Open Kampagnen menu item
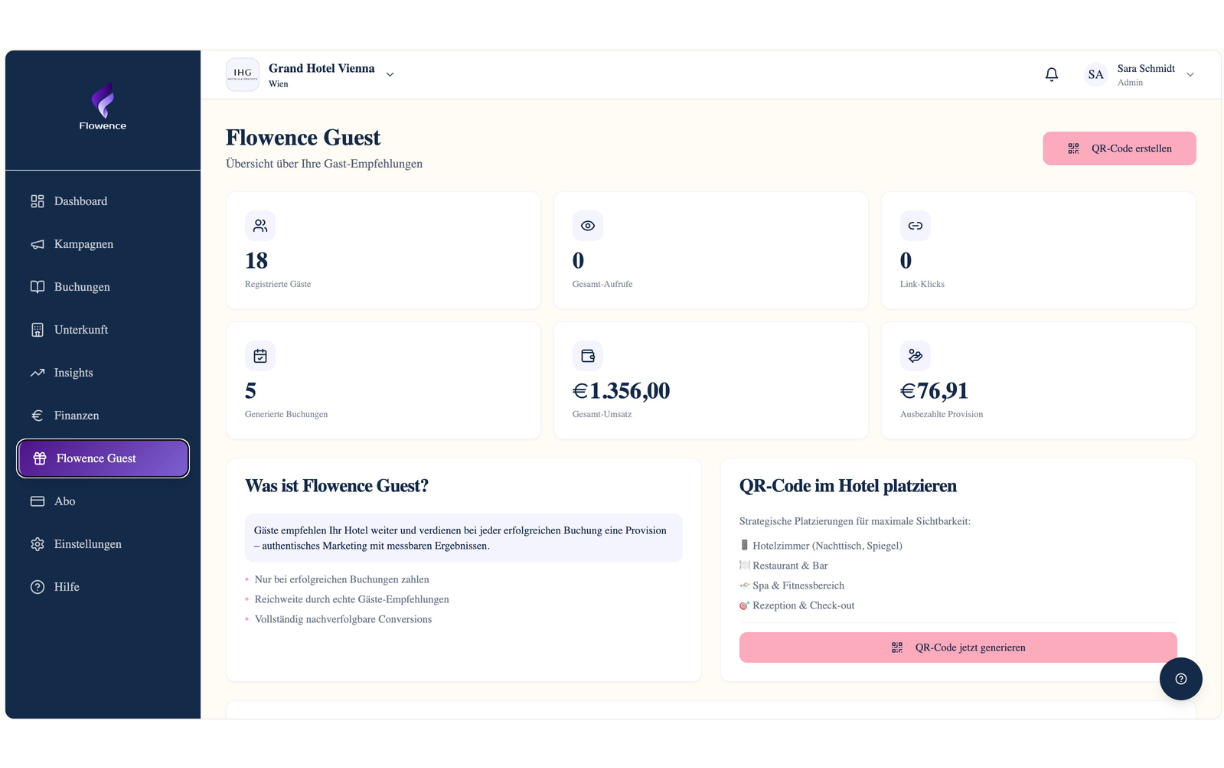Screen dimensions: 1224x768 coord(103,244)
